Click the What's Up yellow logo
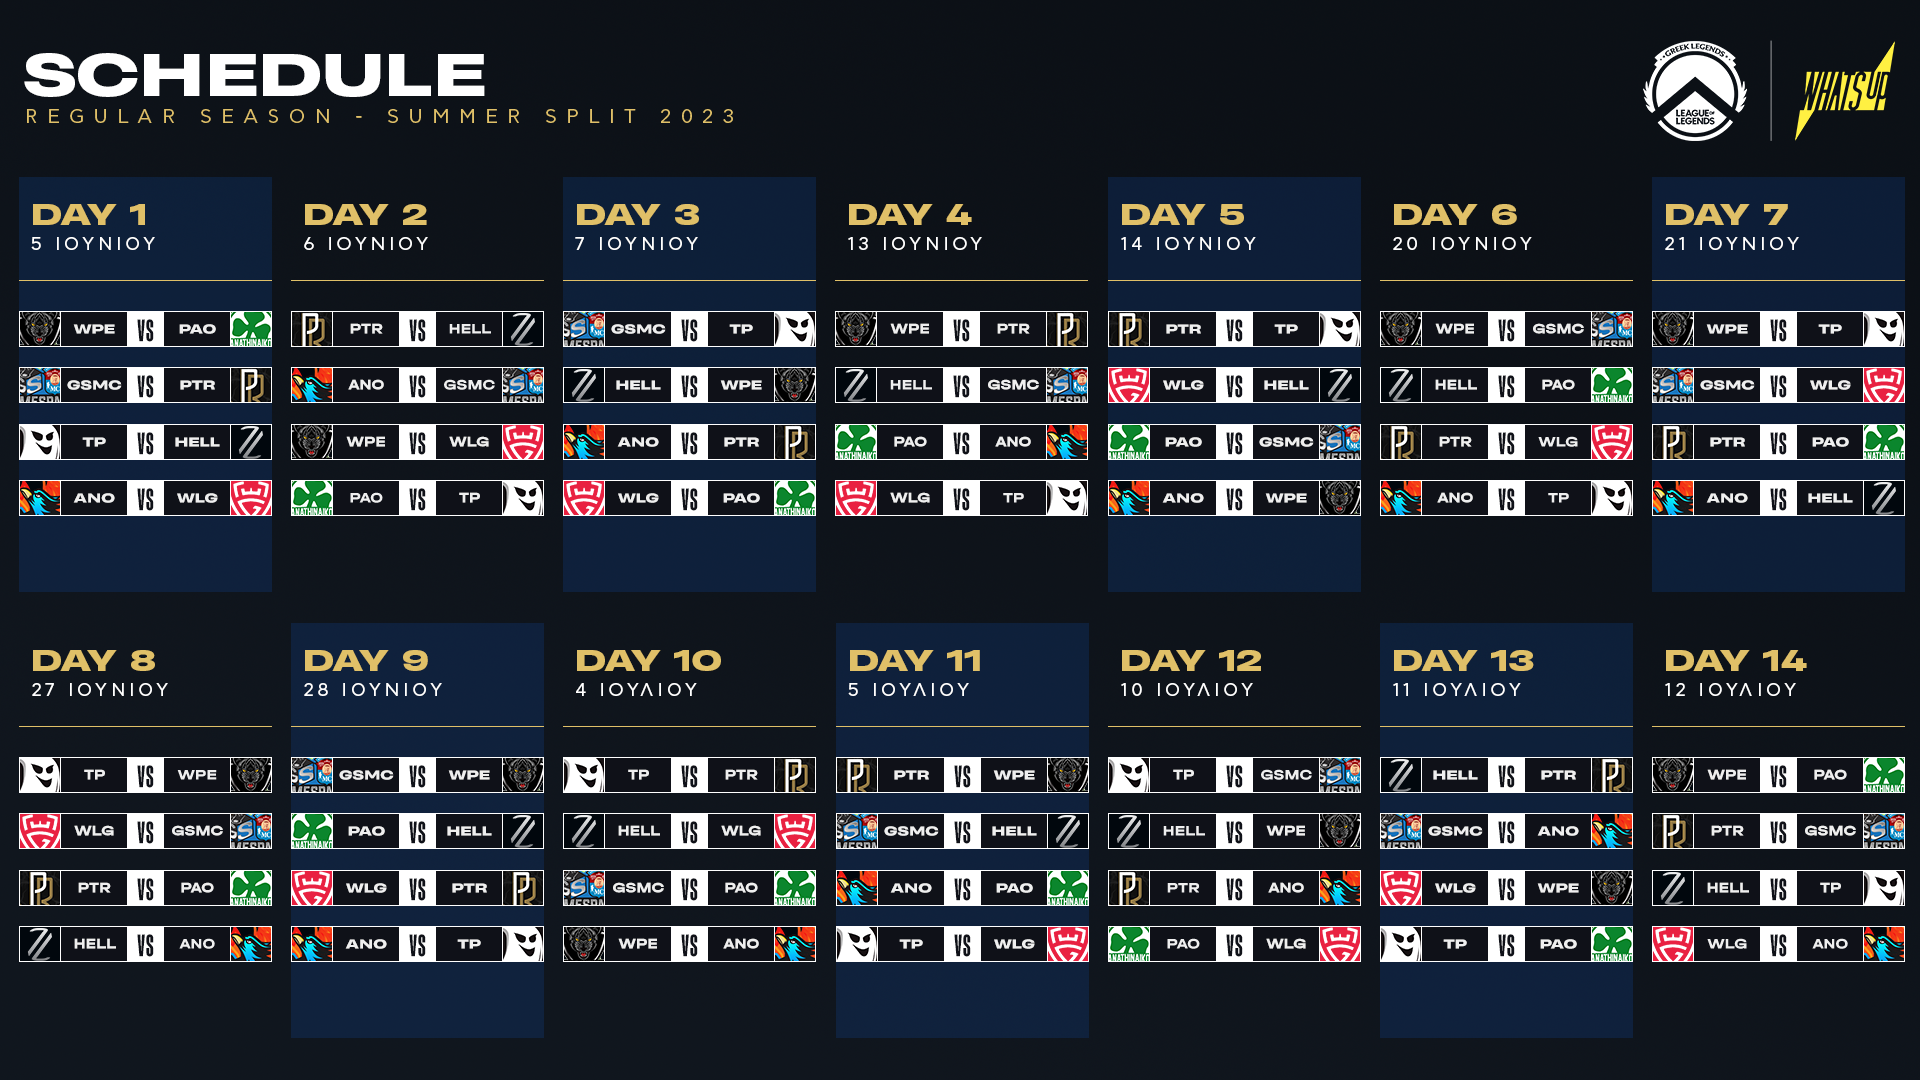Viewport: 1920px width, 1080px height. coord(1844,91)
